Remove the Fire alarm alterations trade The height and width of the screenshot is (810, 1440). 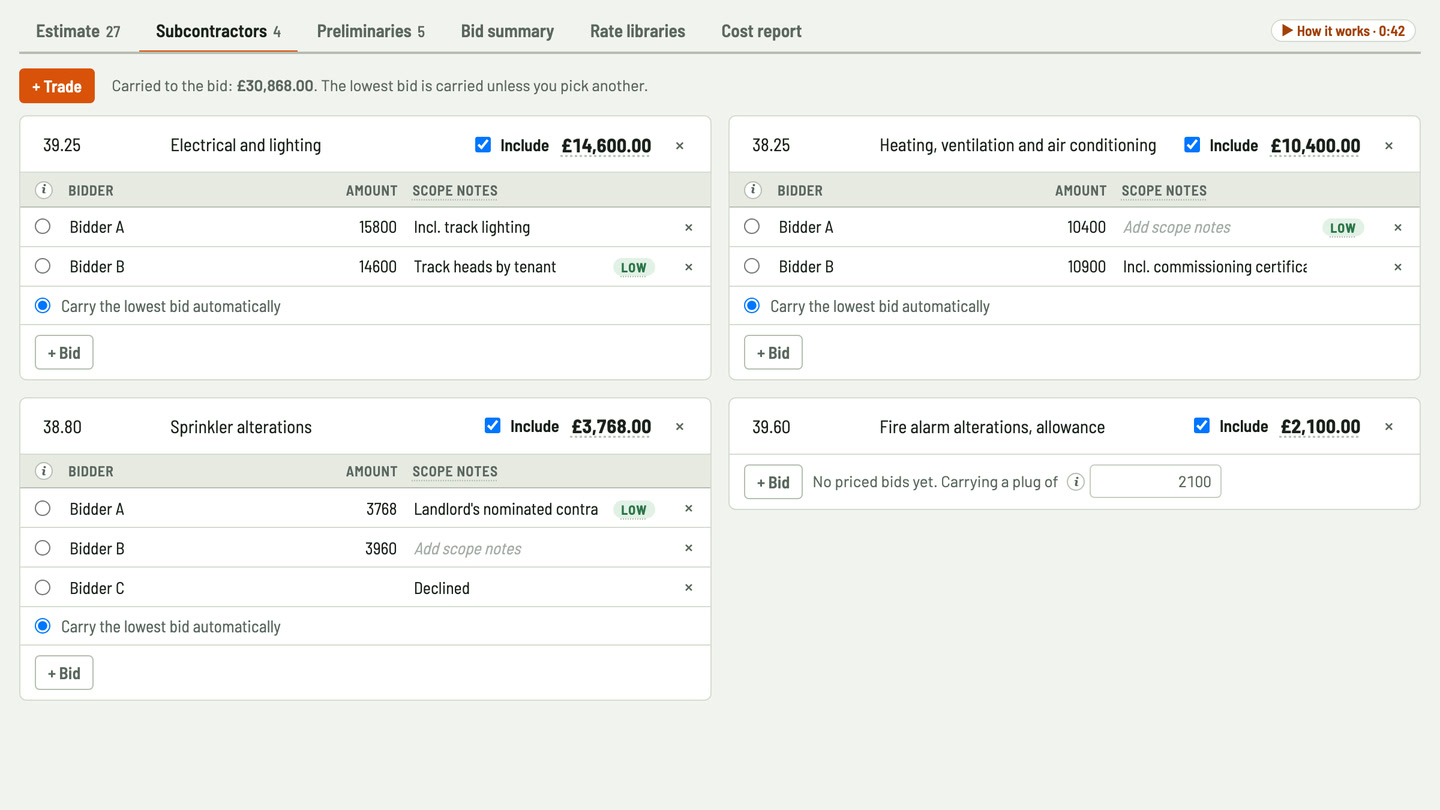click(1389, 427)
